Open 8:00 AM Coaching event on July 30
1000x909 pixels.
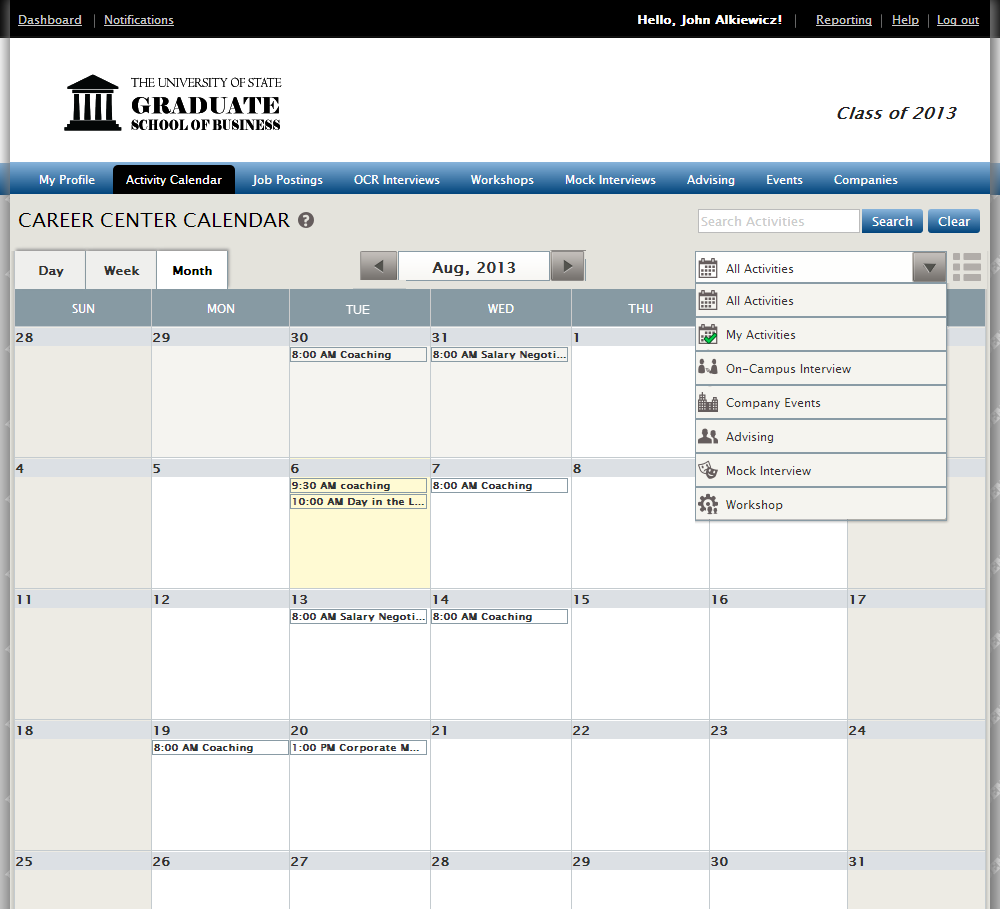pos(358,355)
